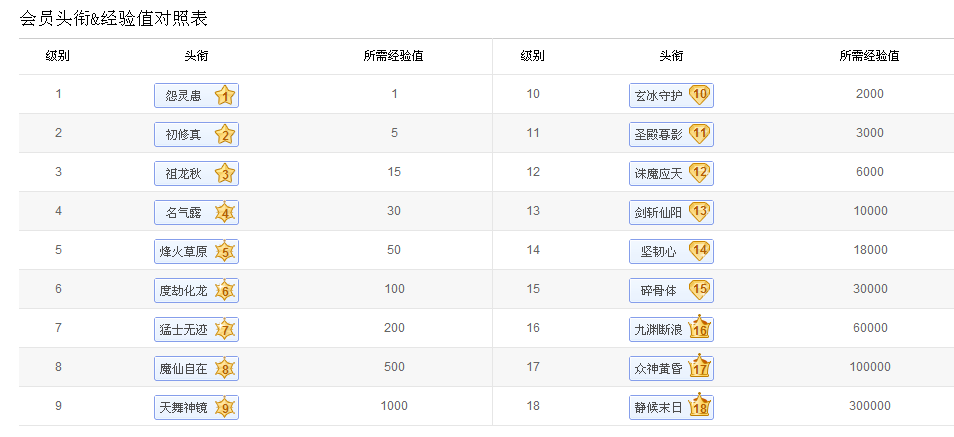Click the level 3 star icon beside 祖龙秋
The width and height of the screenshot is (954, 437).
coord(225,174)
